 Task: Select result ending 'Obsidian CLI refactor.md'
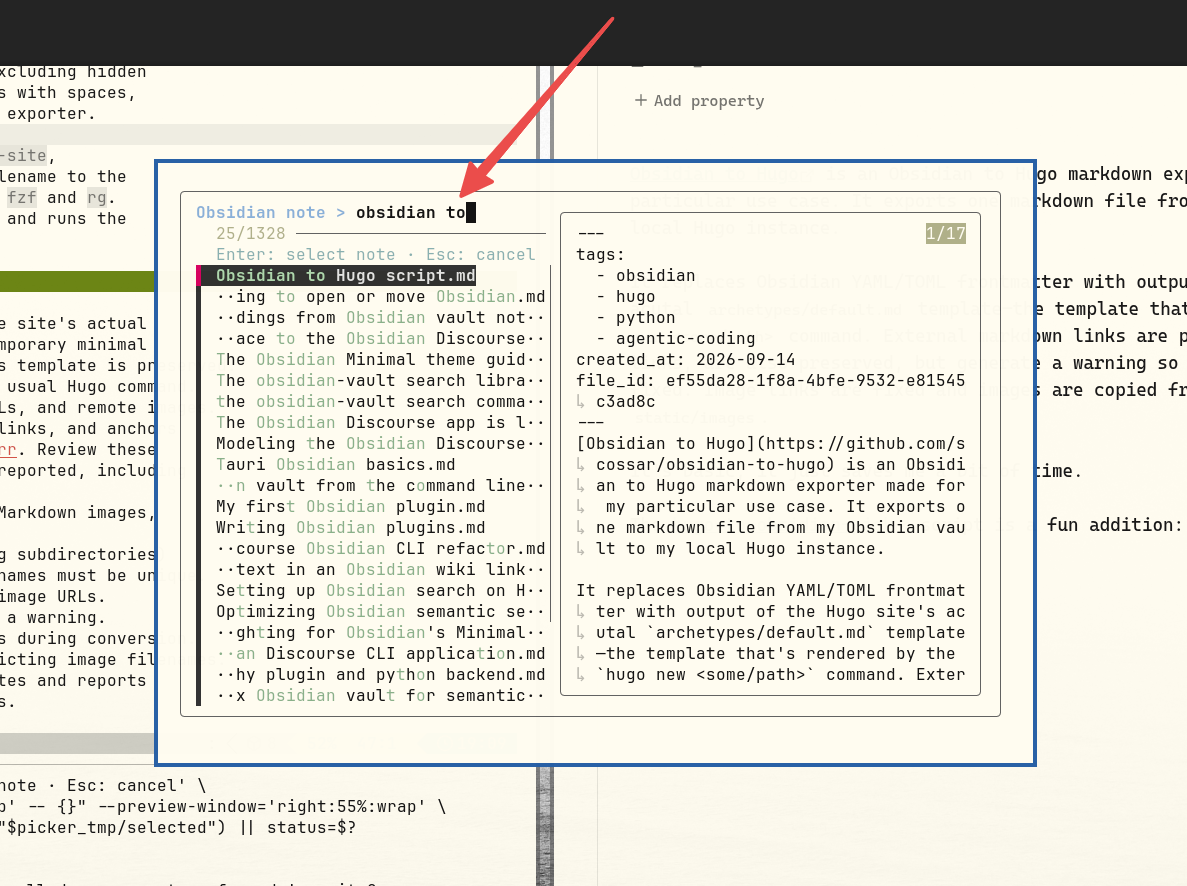(380, 548)
